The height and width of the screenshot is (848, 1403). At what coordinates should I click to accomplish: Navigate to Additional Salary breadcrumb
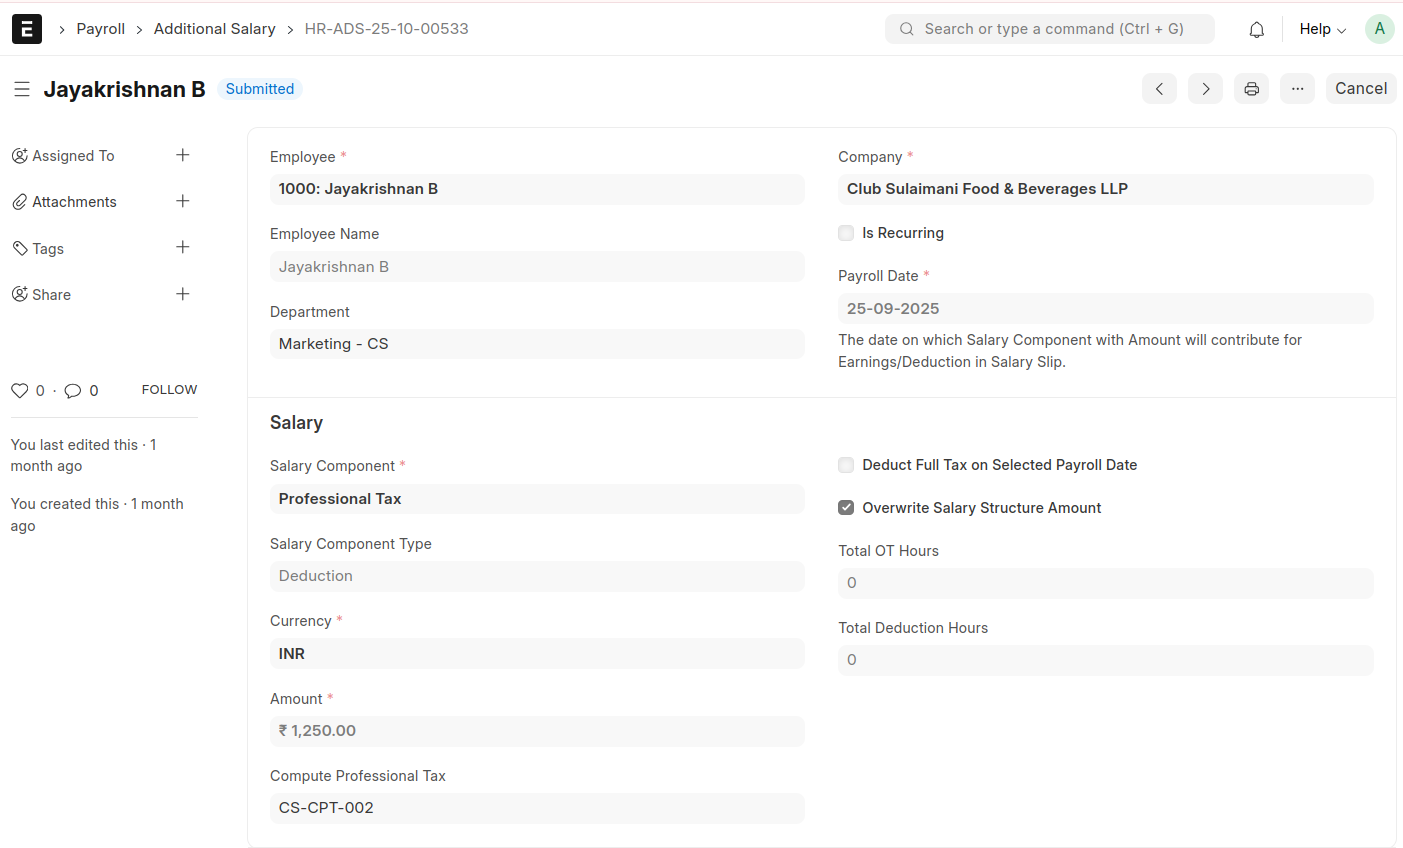click(x=214, y=29)
